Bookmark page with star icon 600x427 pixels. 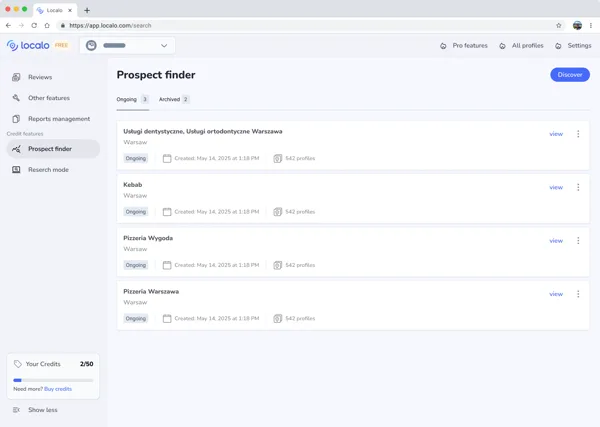(559, 25)
